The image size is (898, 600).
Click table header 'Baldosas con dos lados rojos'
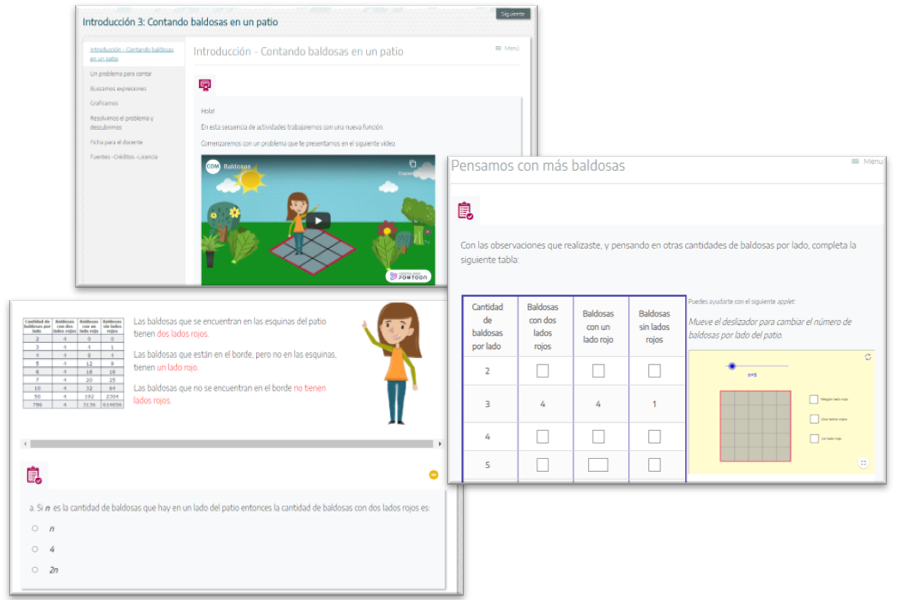(x=542, y=326)
